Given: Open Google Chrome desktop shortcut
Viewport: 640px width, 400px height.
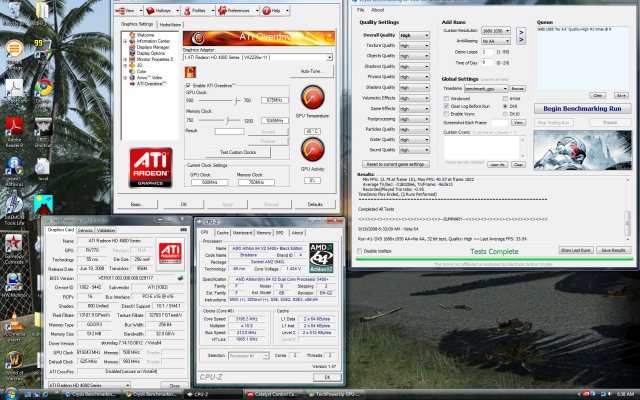Looking at the screenshot, I should click(43, 88).
